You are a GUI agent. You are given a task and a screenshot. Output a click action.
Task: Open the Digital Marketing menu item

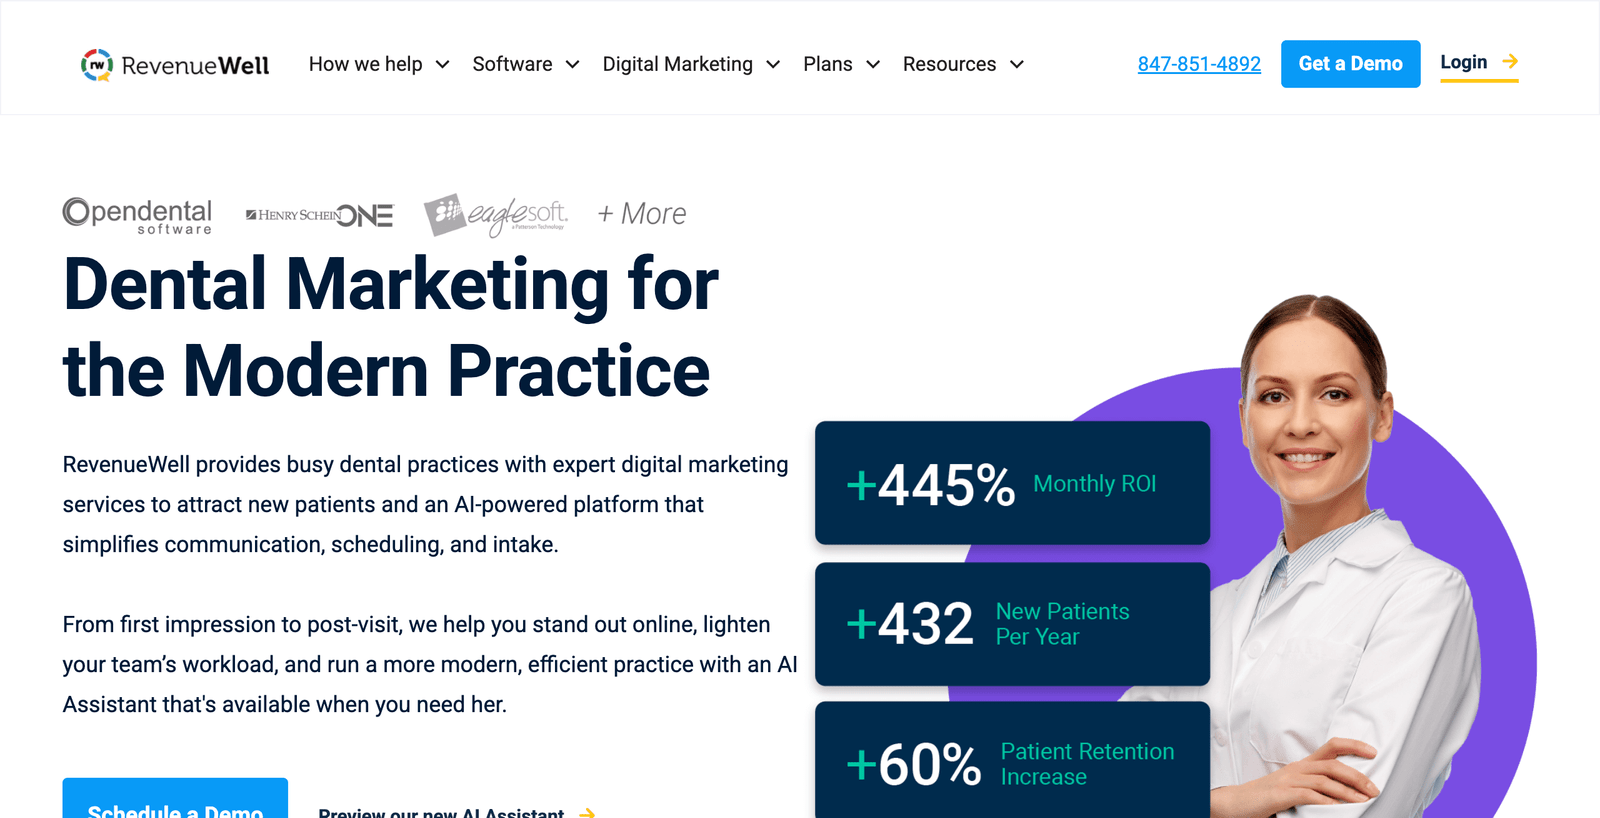pyautogui.click(x=677, y=64)
